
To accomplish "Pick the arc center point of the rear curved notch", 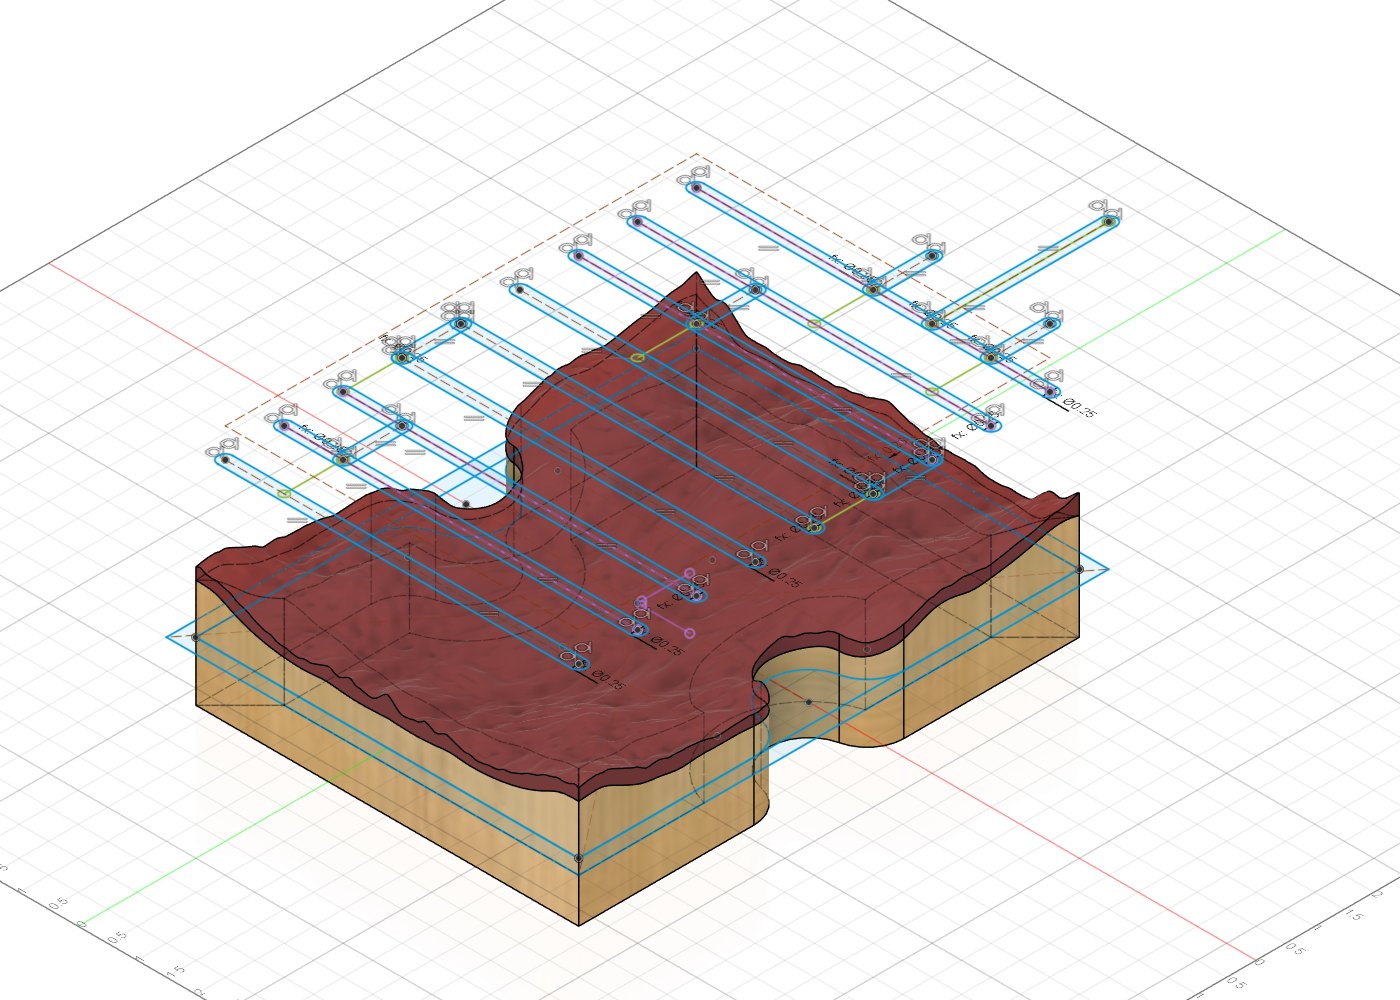I will [x=466, y=503].
